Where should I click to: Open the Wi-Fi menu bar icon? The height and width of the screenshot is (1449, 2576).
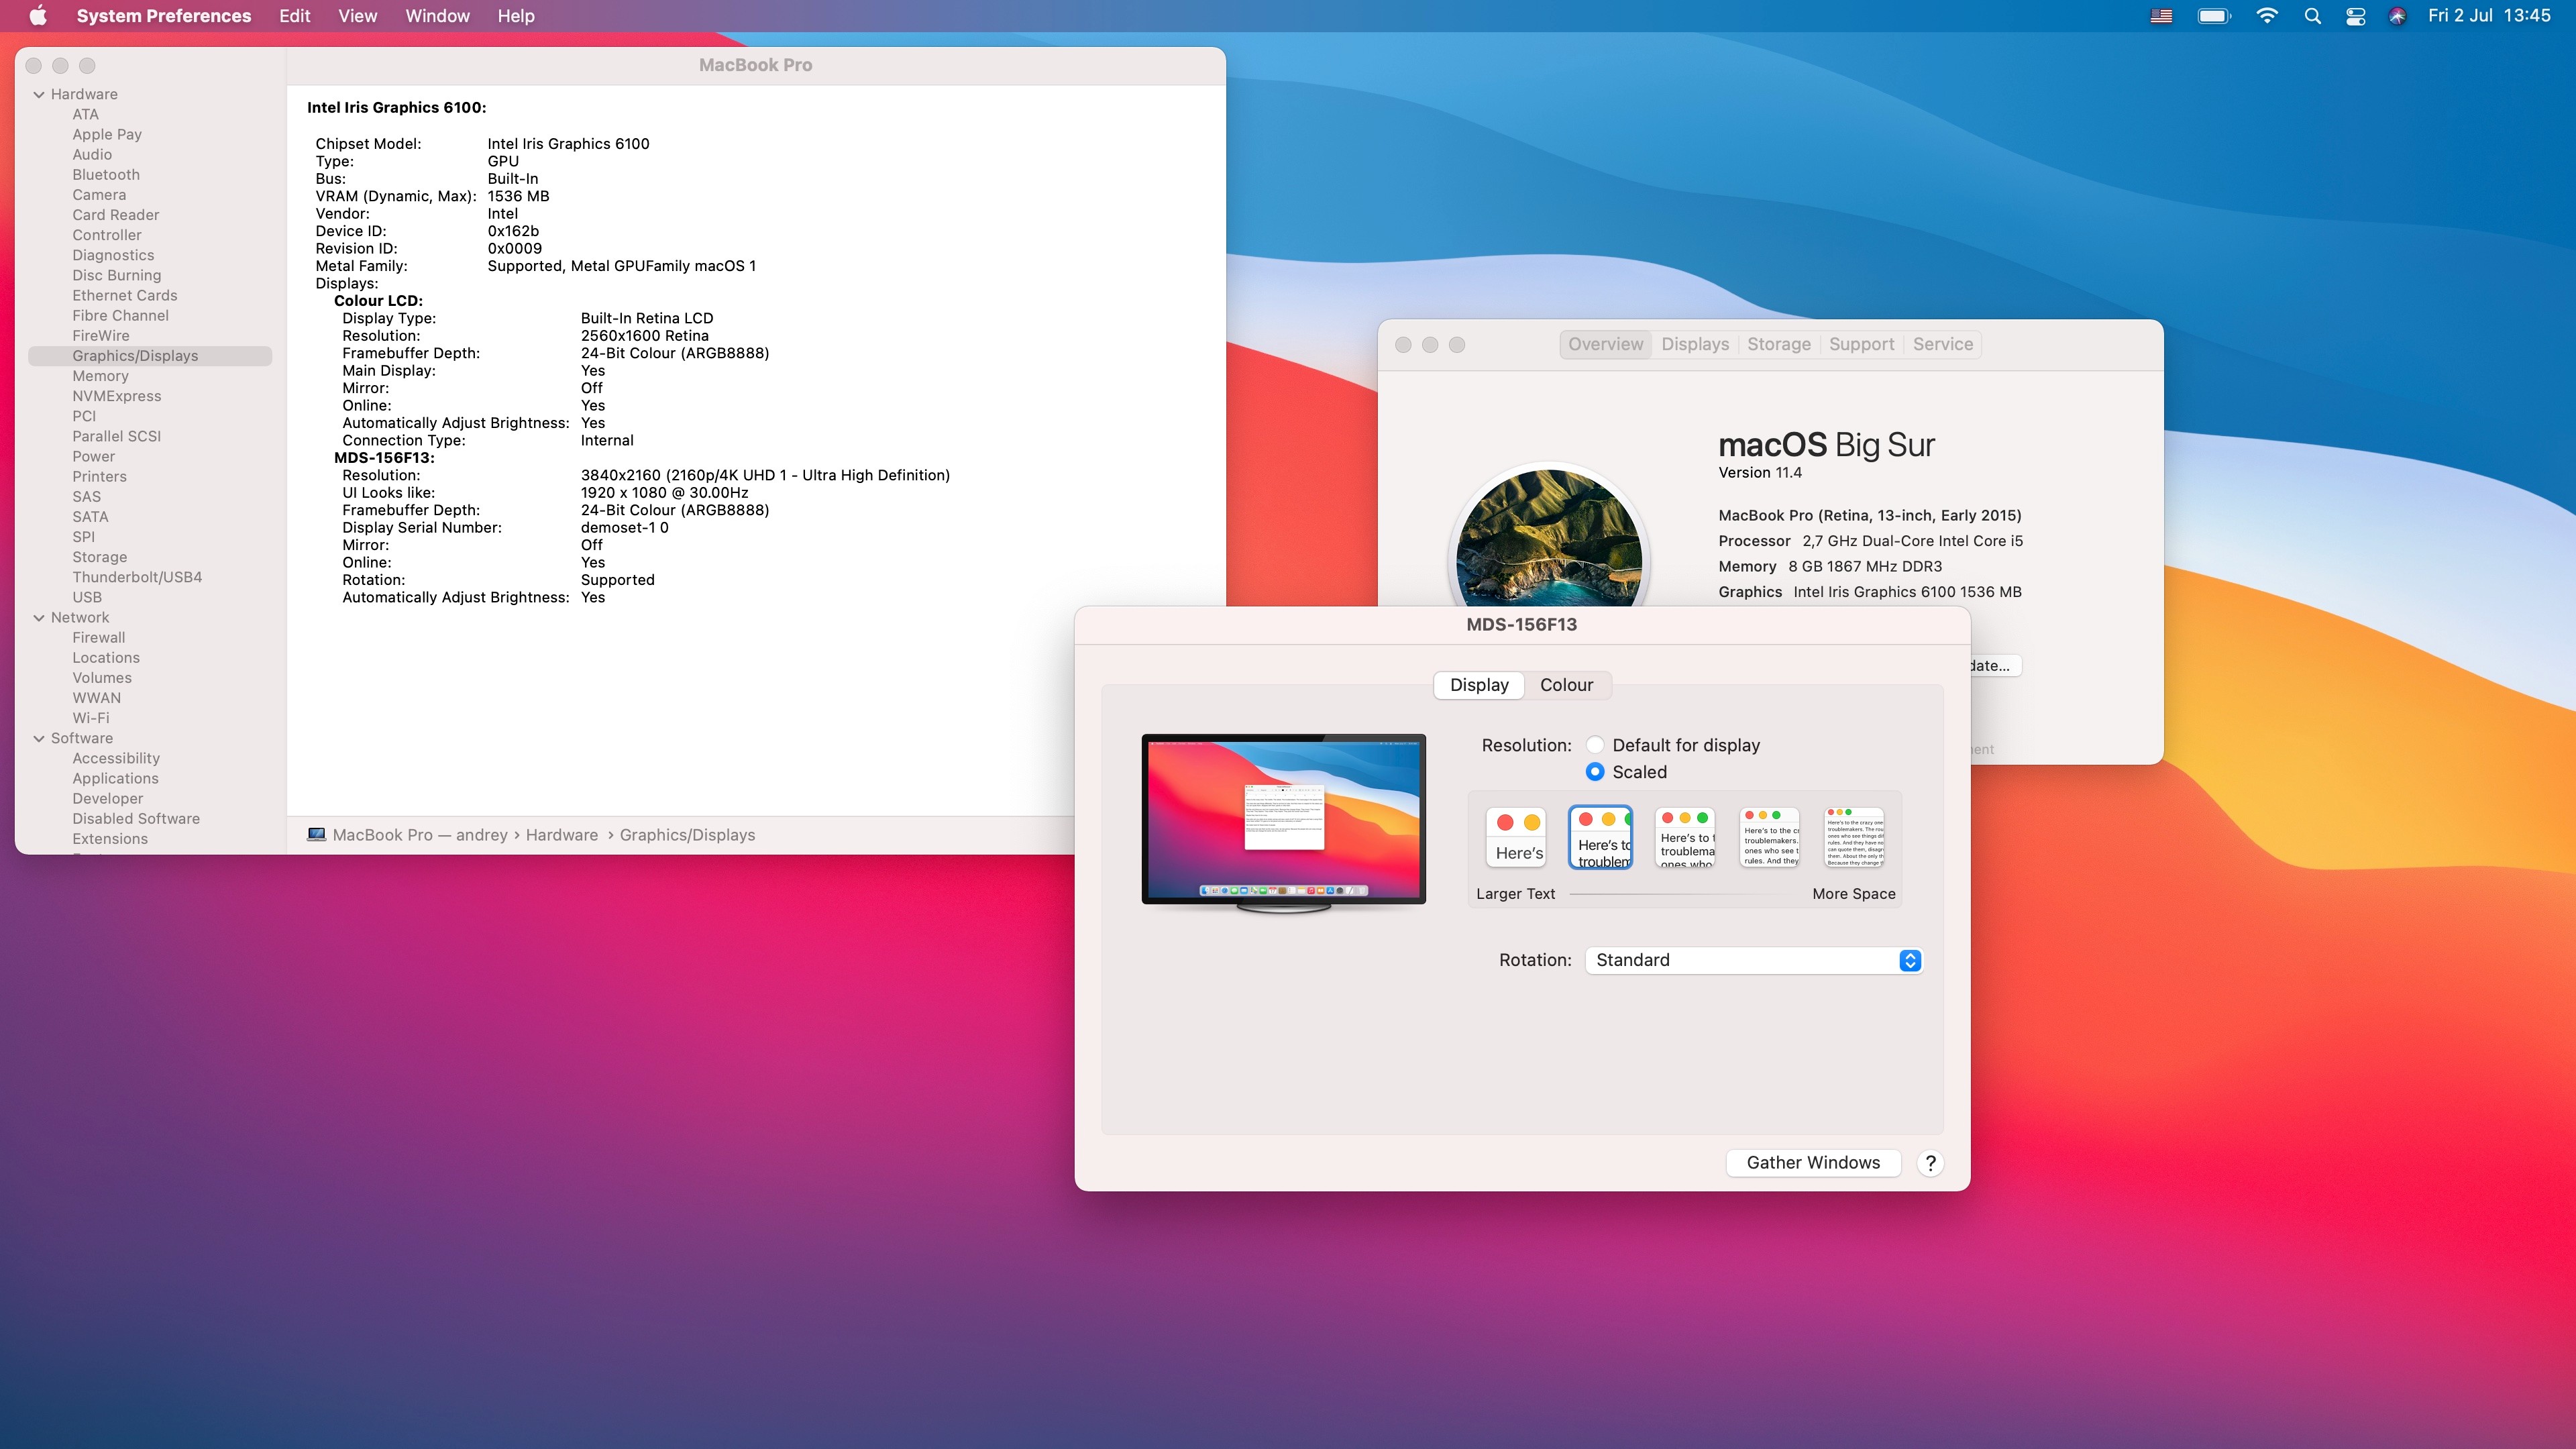(x=2267, y=16)
